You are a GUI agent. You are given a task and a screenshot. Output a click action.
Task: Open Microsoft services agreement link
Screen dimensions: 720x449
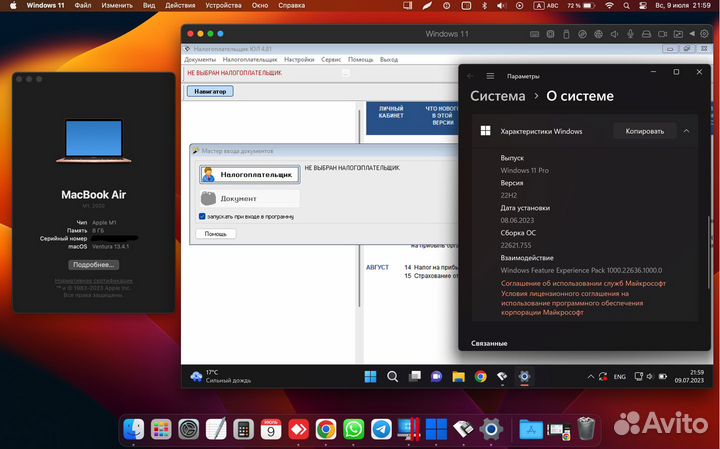(583, 283)
